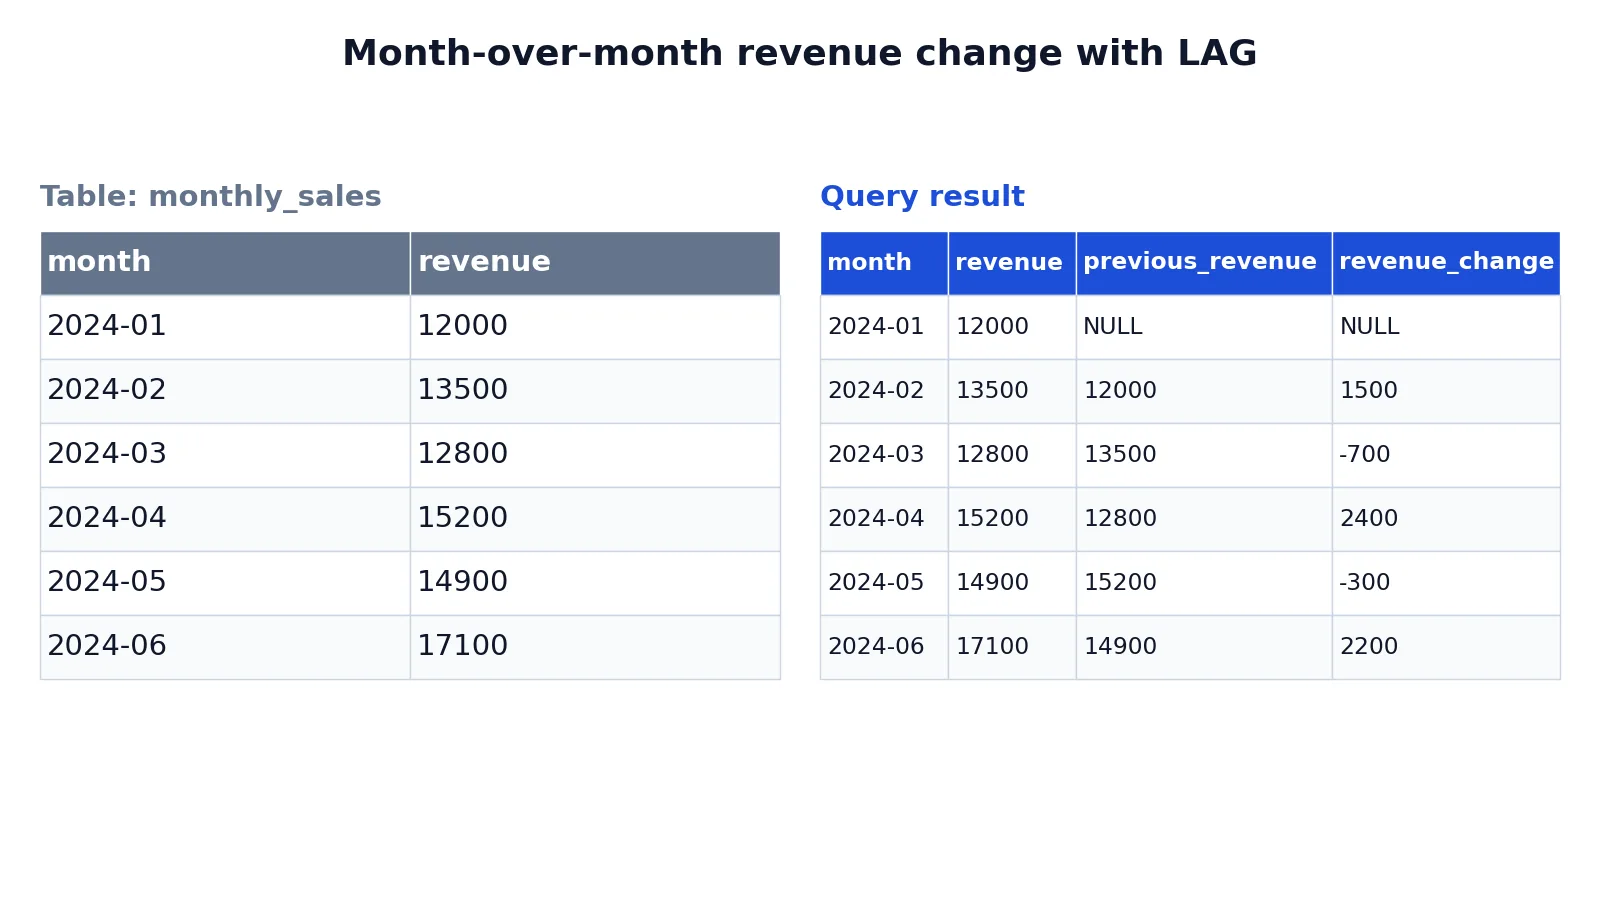Viewport: 1600px width, 900px height.
Task: Click revenue 12800 in the 2024-03 result row
Action: (x=1012, y=455)
